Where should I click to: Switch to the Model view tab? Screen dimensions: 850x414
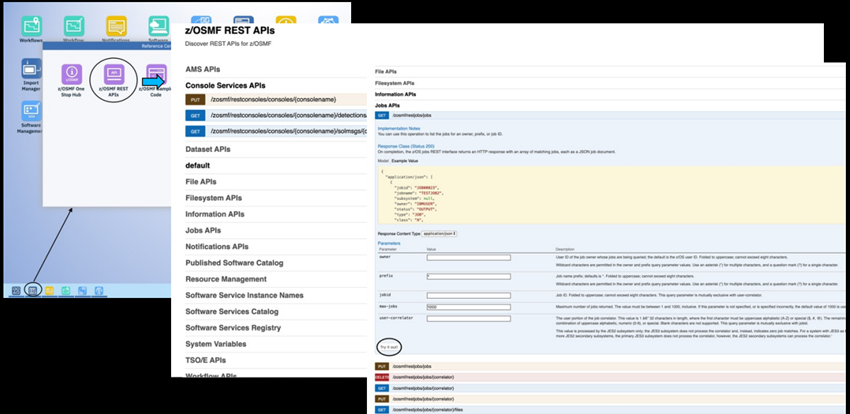[x=383, y=161]
